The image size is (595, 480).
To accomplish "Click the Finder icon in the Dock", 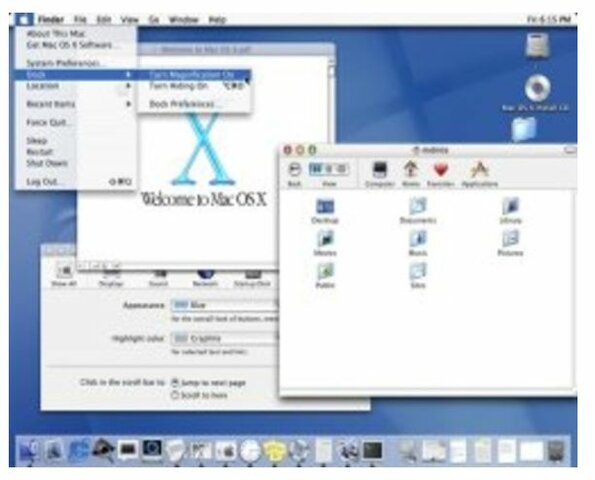I will click(29, 450).
